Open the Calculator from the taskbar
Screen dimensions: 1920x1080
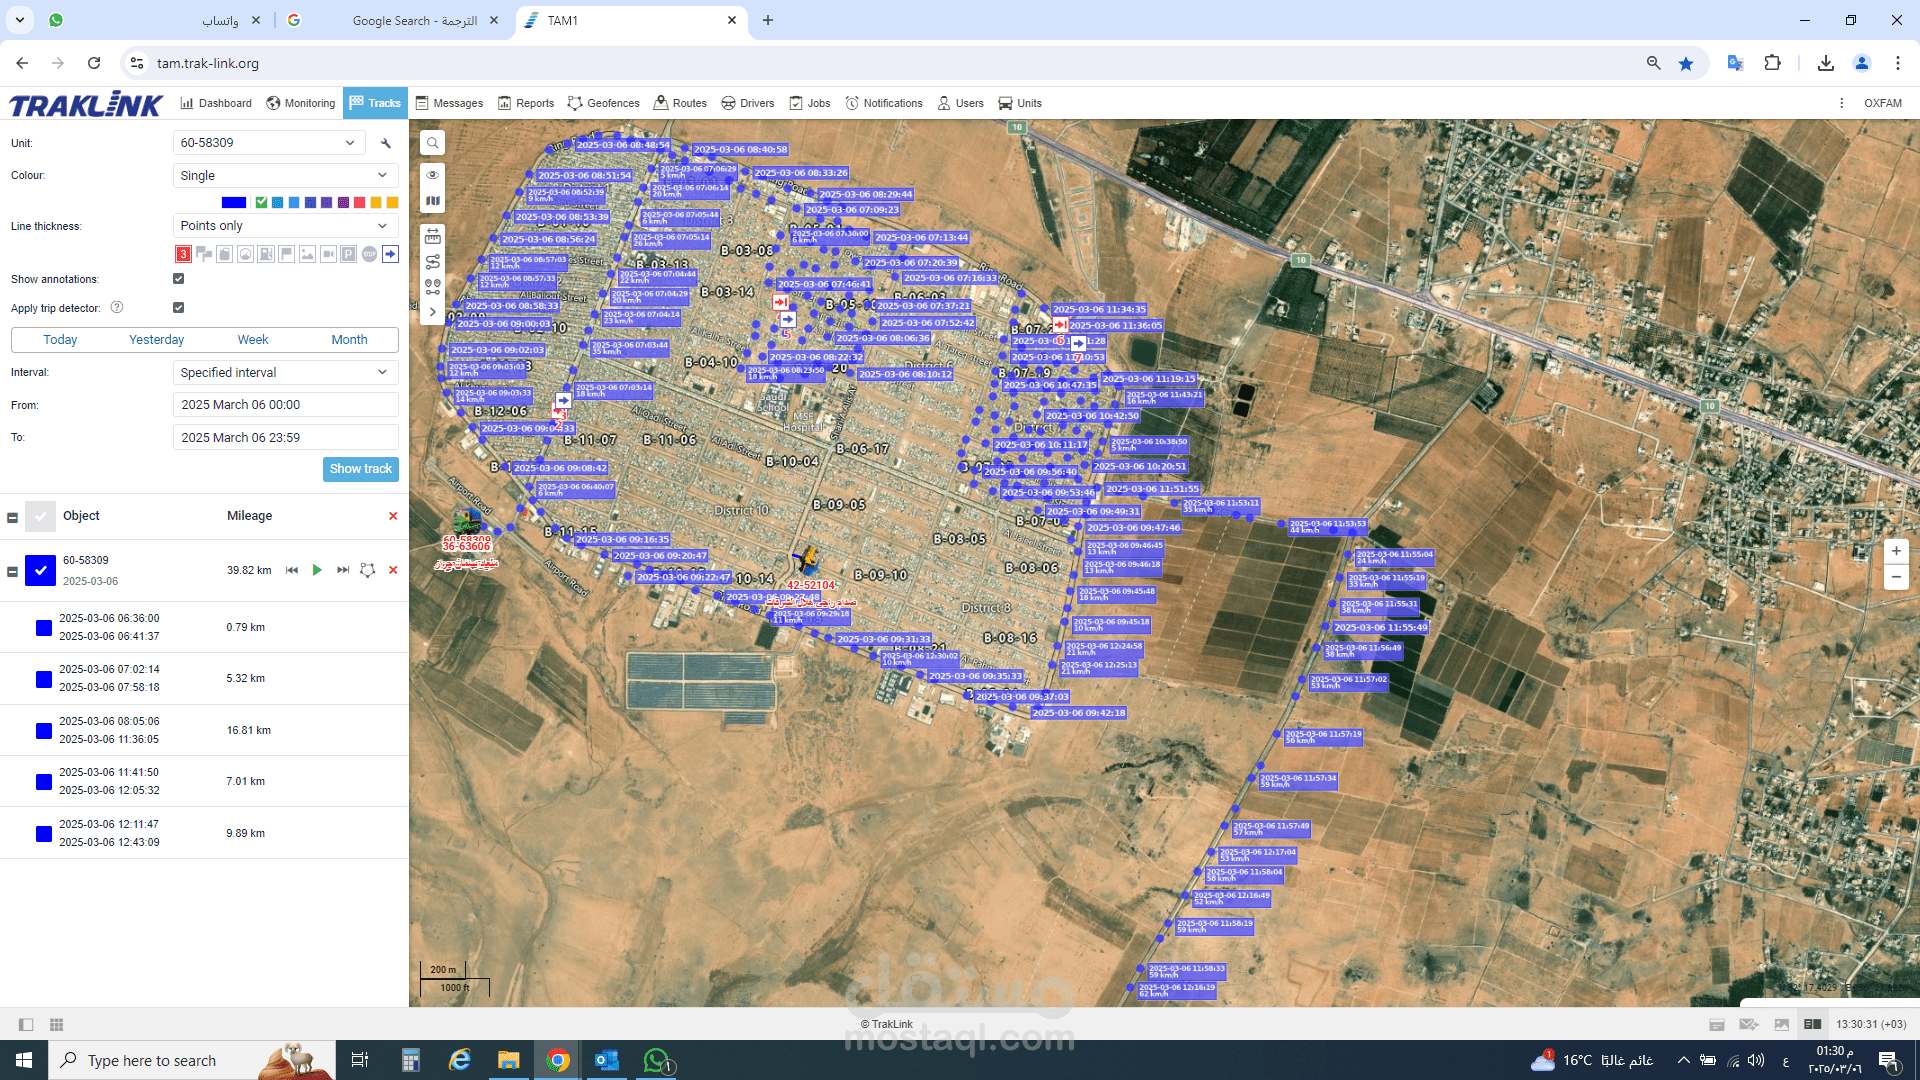click(411, 1060)
